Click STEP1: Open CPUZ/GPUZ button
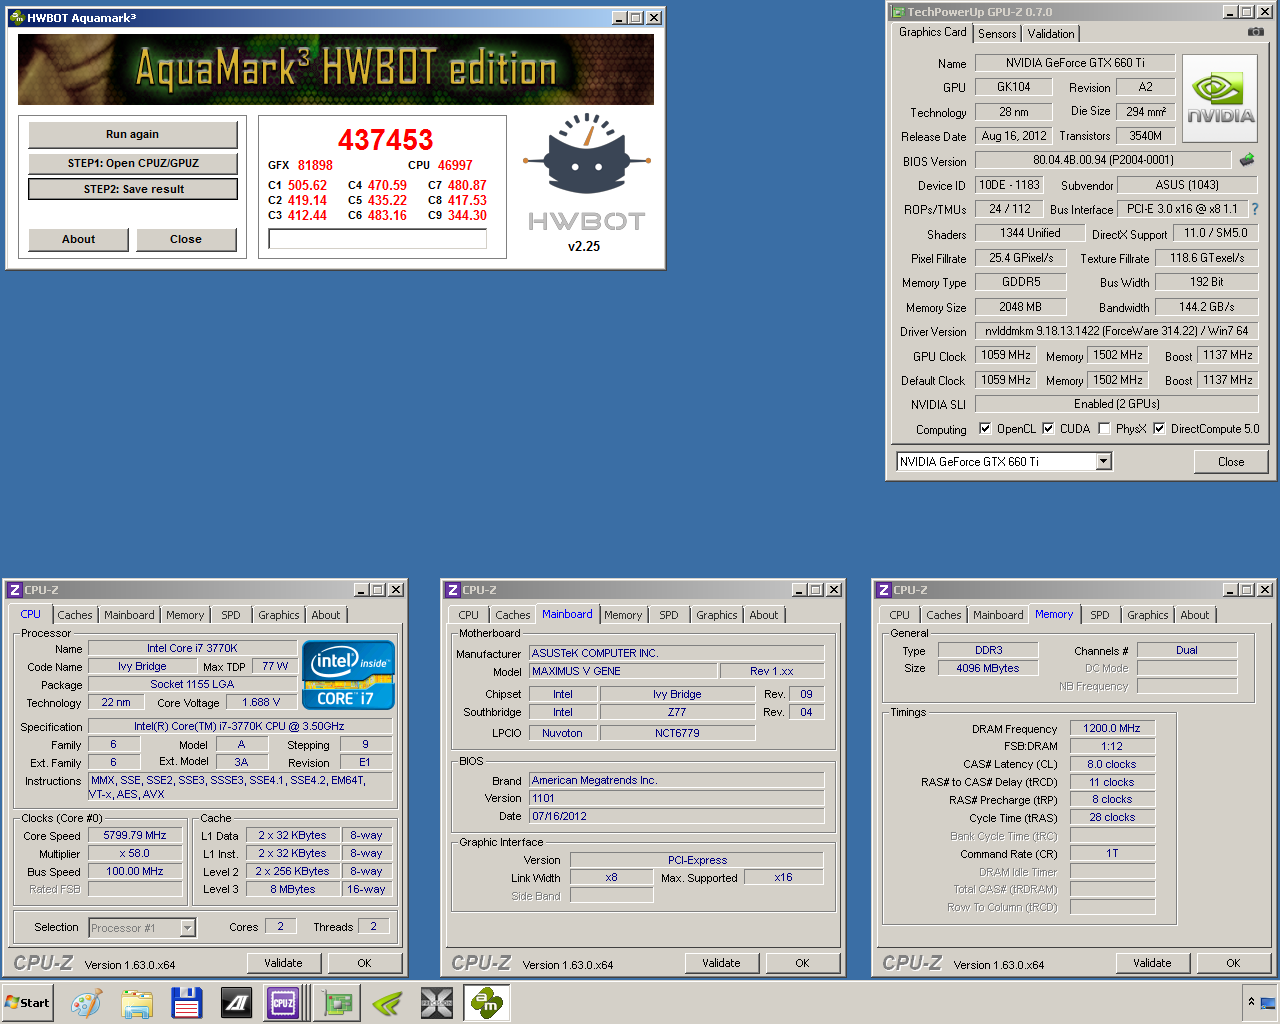This screenshot has height=1024, width=1280. tap(133, 163)
